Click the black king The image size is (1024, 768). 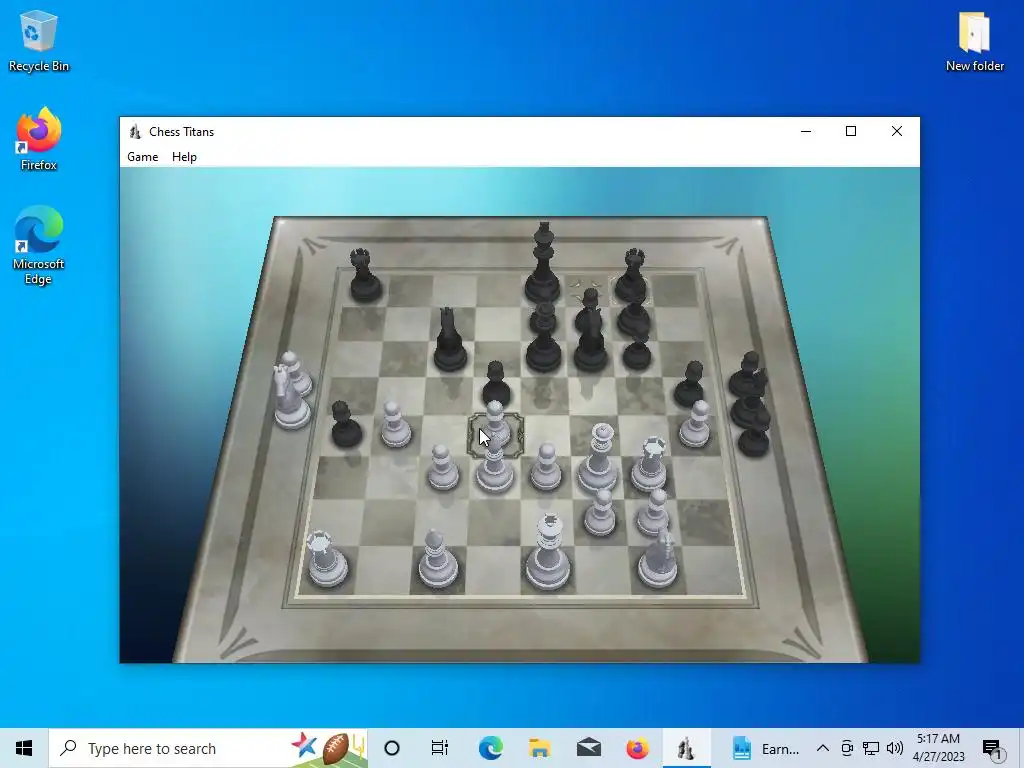[x=543, y=264]
